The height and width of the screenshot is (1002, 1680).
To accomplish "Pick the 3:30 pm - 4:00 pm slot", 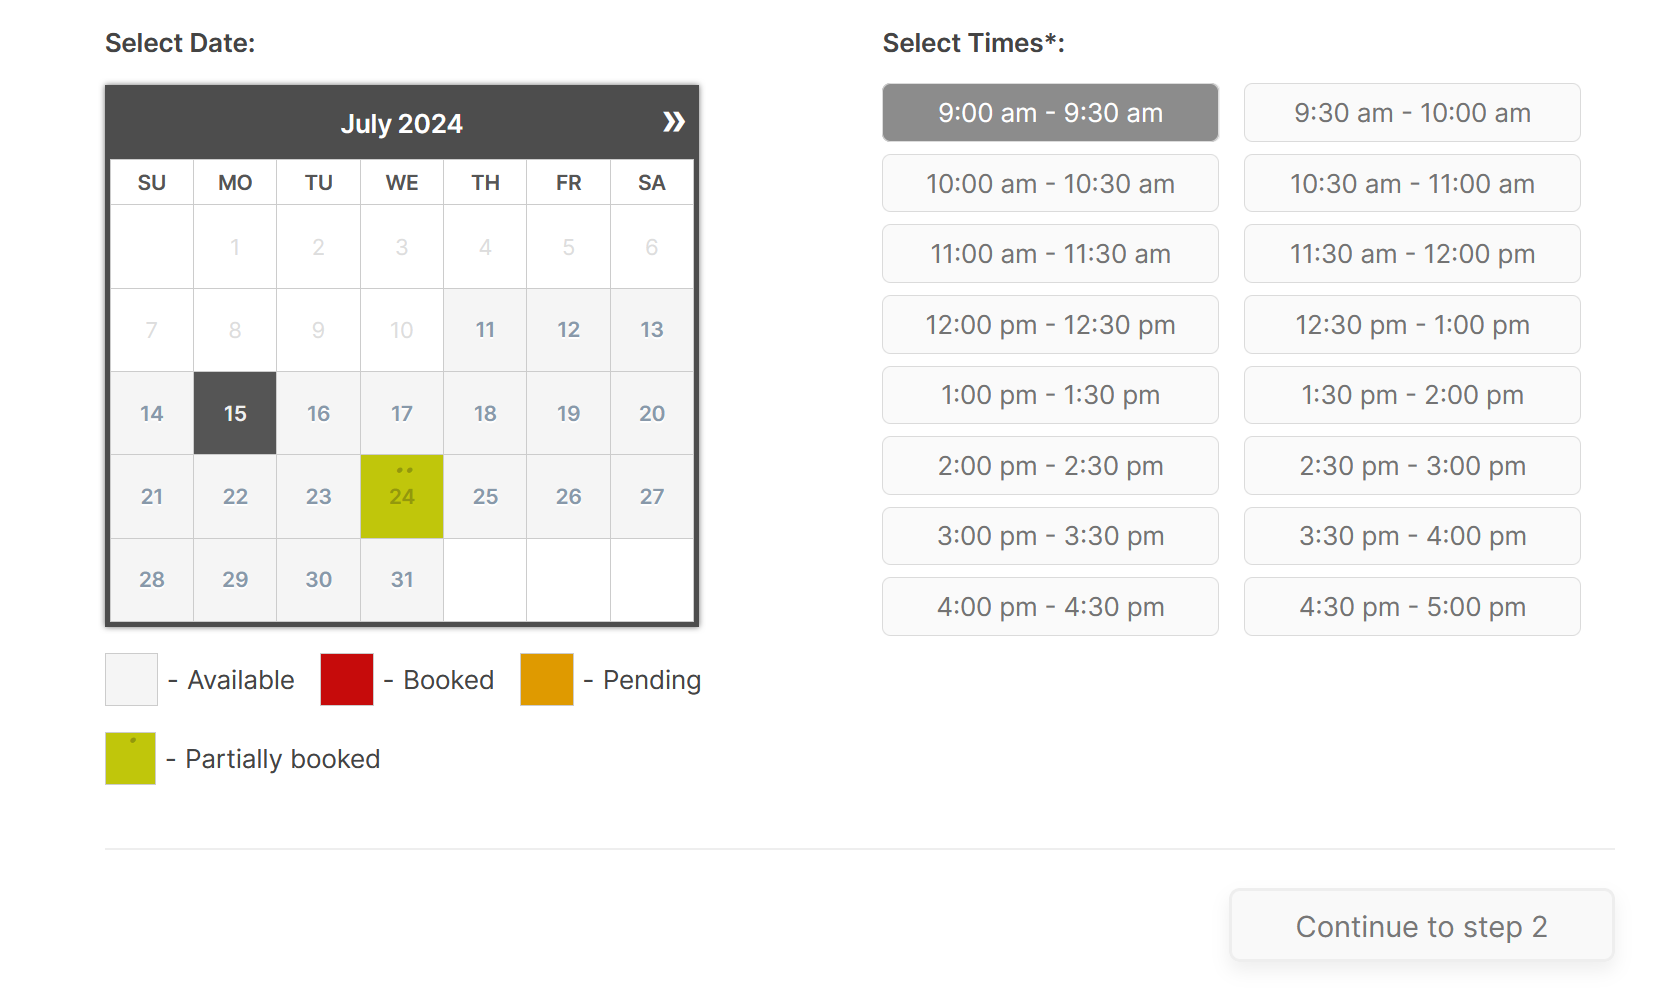I will 1411,536.
